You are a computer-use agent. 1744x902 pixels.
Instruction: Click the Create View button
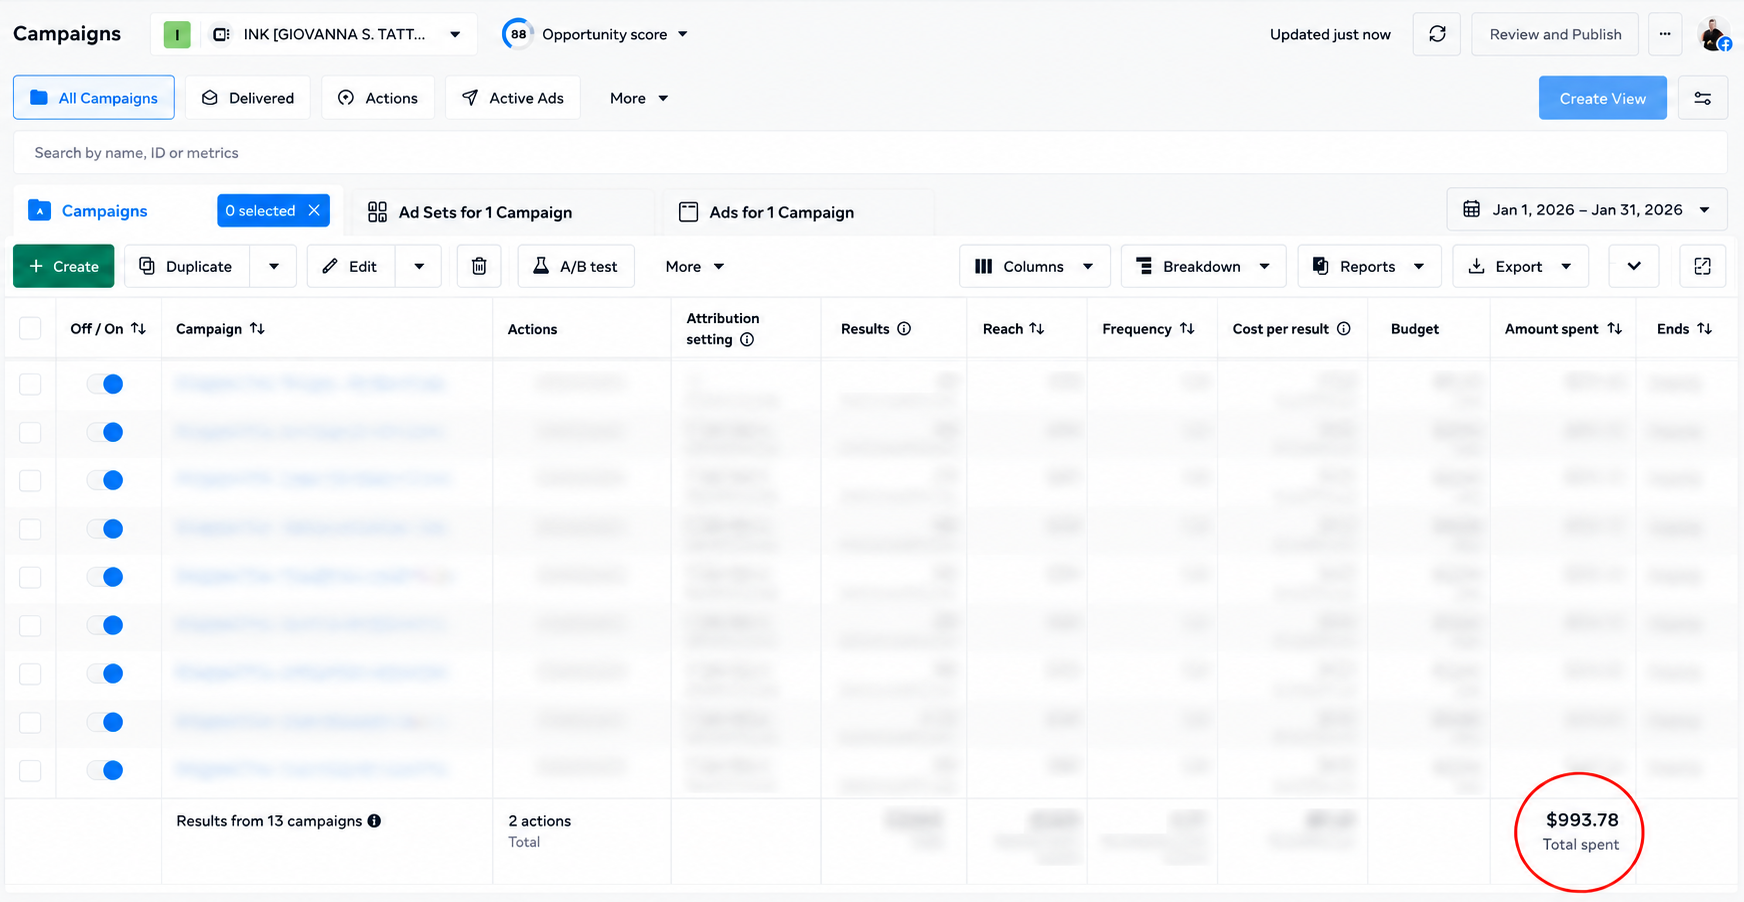(x=1603, y=98)
